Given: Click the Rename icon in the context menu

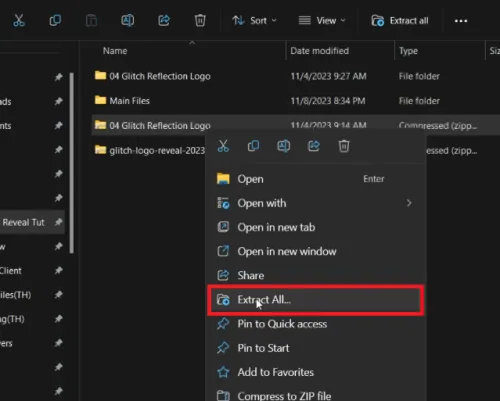Looking at the screenshot, I should (283, 146).
